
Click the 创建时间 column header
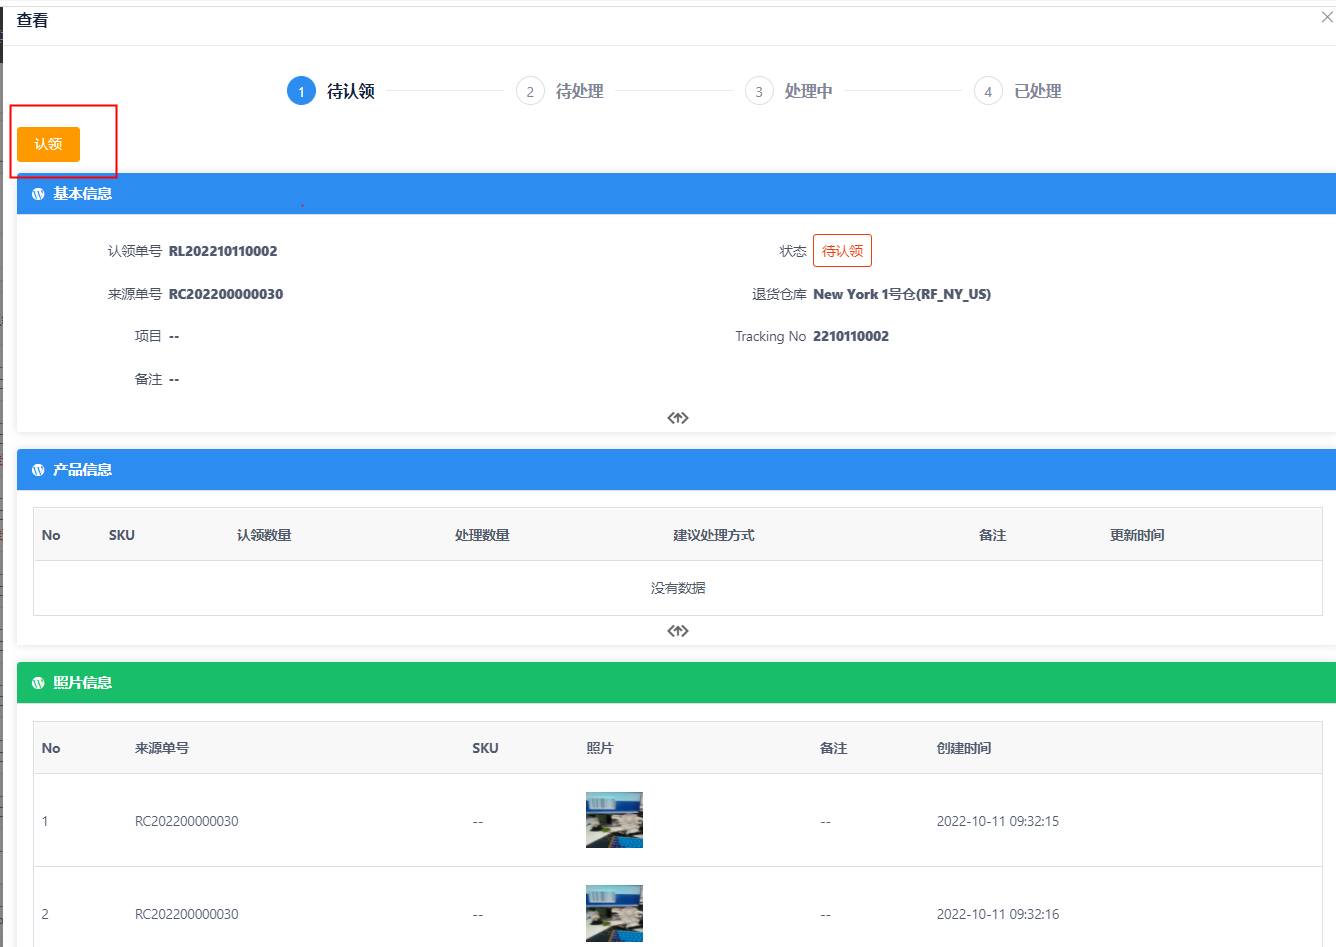964,748
